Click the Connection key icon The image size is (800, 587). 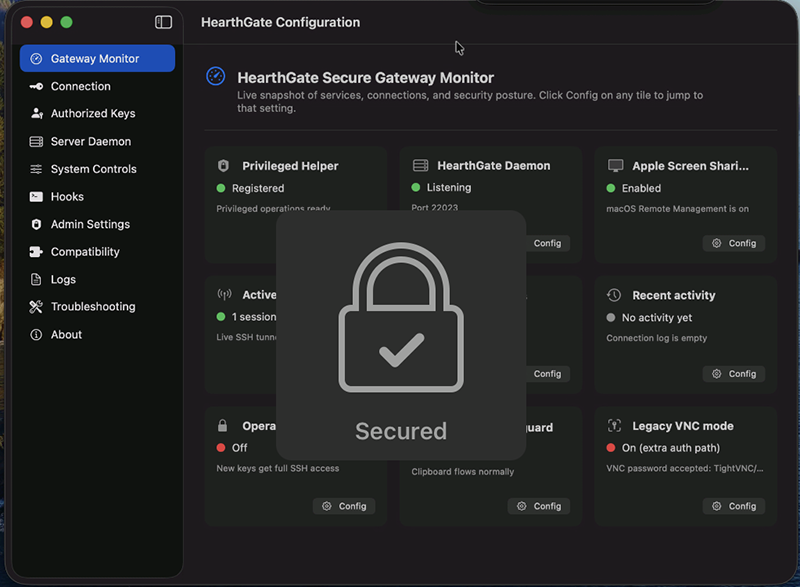(x=36, y=86)
